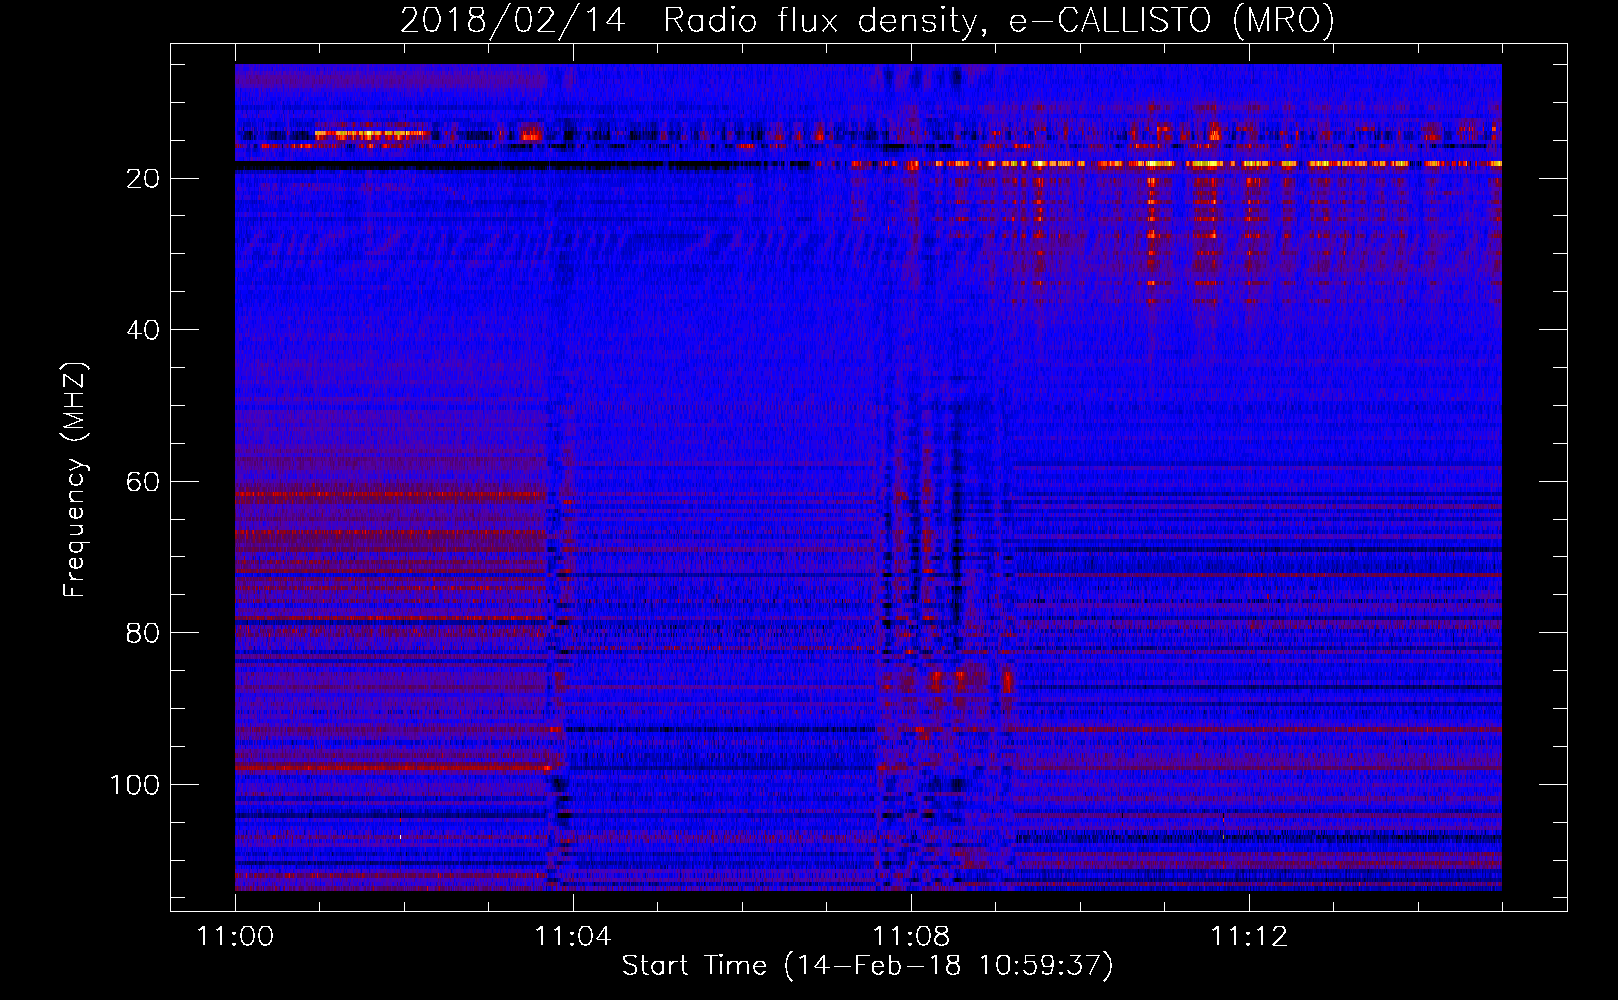
Task: Click the '40' frequency tick label
Action: coord(143,330)
